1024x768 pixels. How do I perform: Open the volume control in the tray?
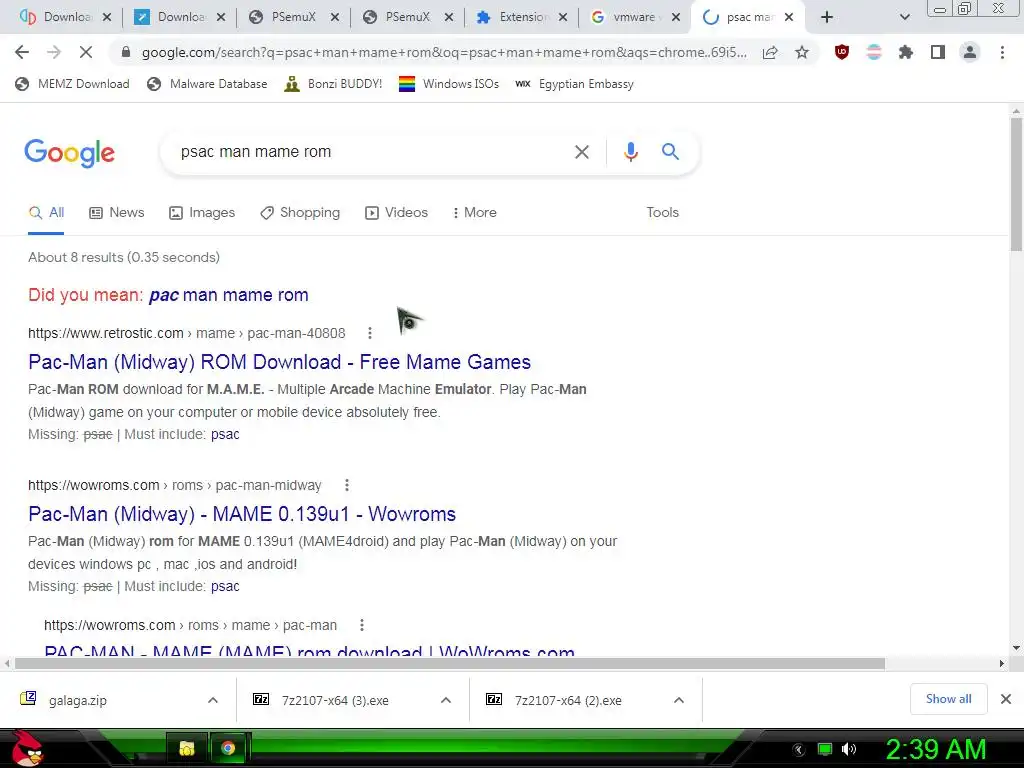point(848,749)
